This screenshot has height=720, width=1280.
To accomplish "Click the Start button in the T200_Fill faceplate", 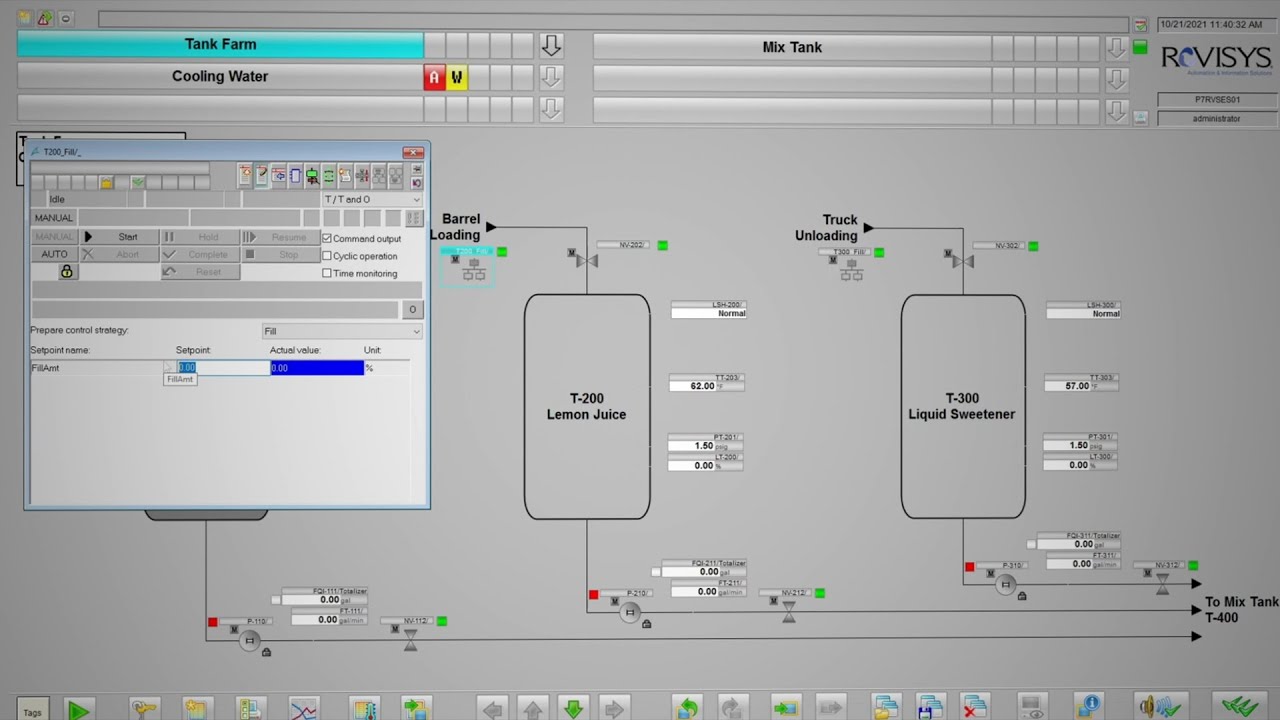I will click(120, 237).
